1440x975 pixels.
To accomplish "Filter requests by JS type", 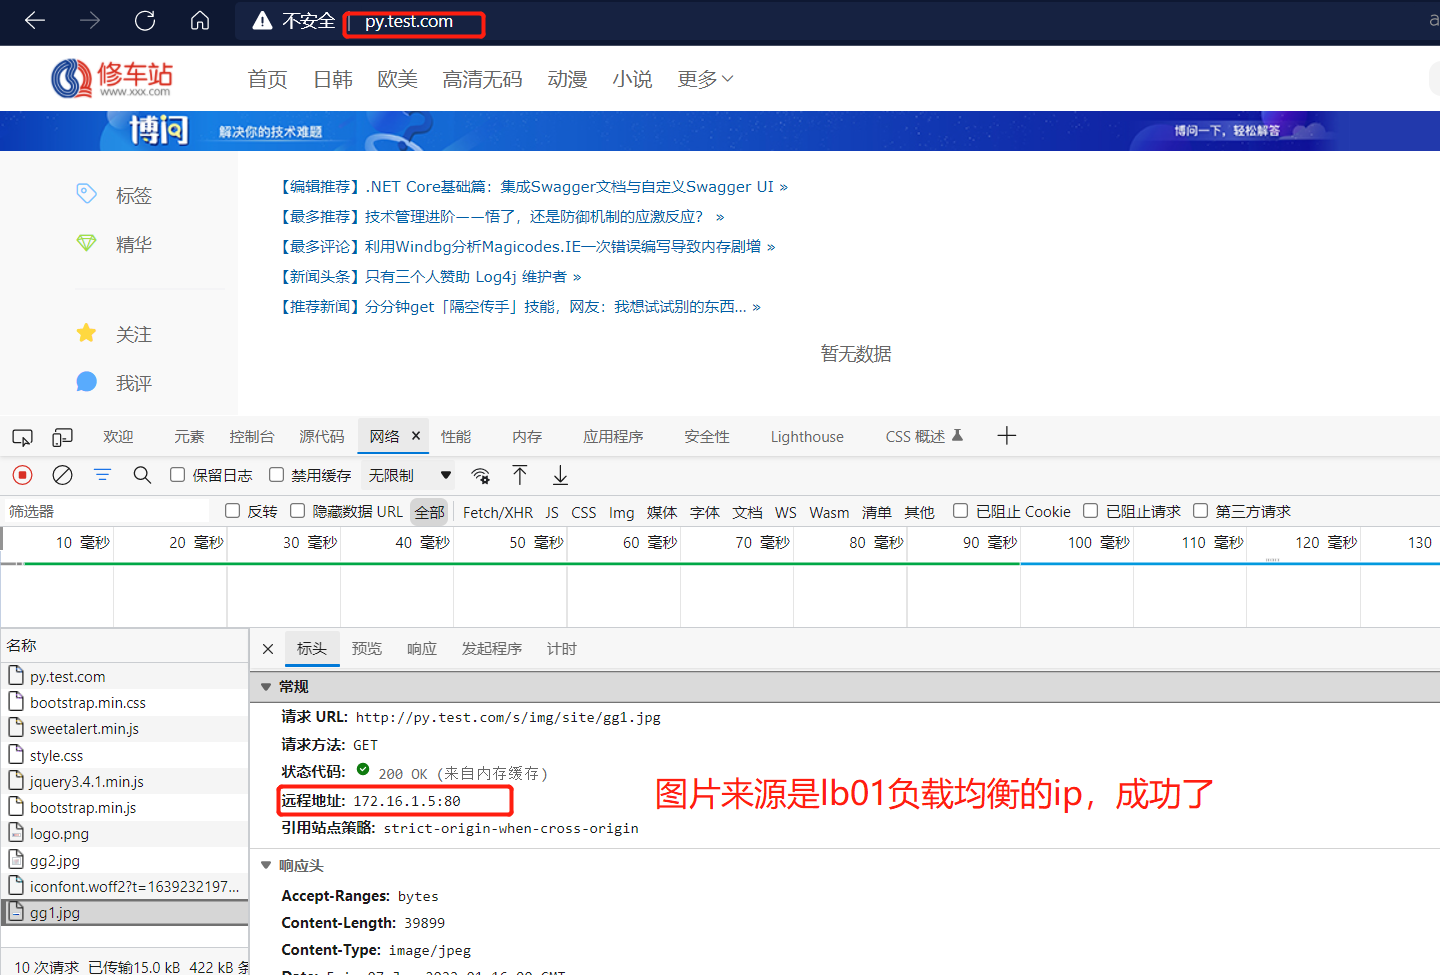I will [552, 512].
